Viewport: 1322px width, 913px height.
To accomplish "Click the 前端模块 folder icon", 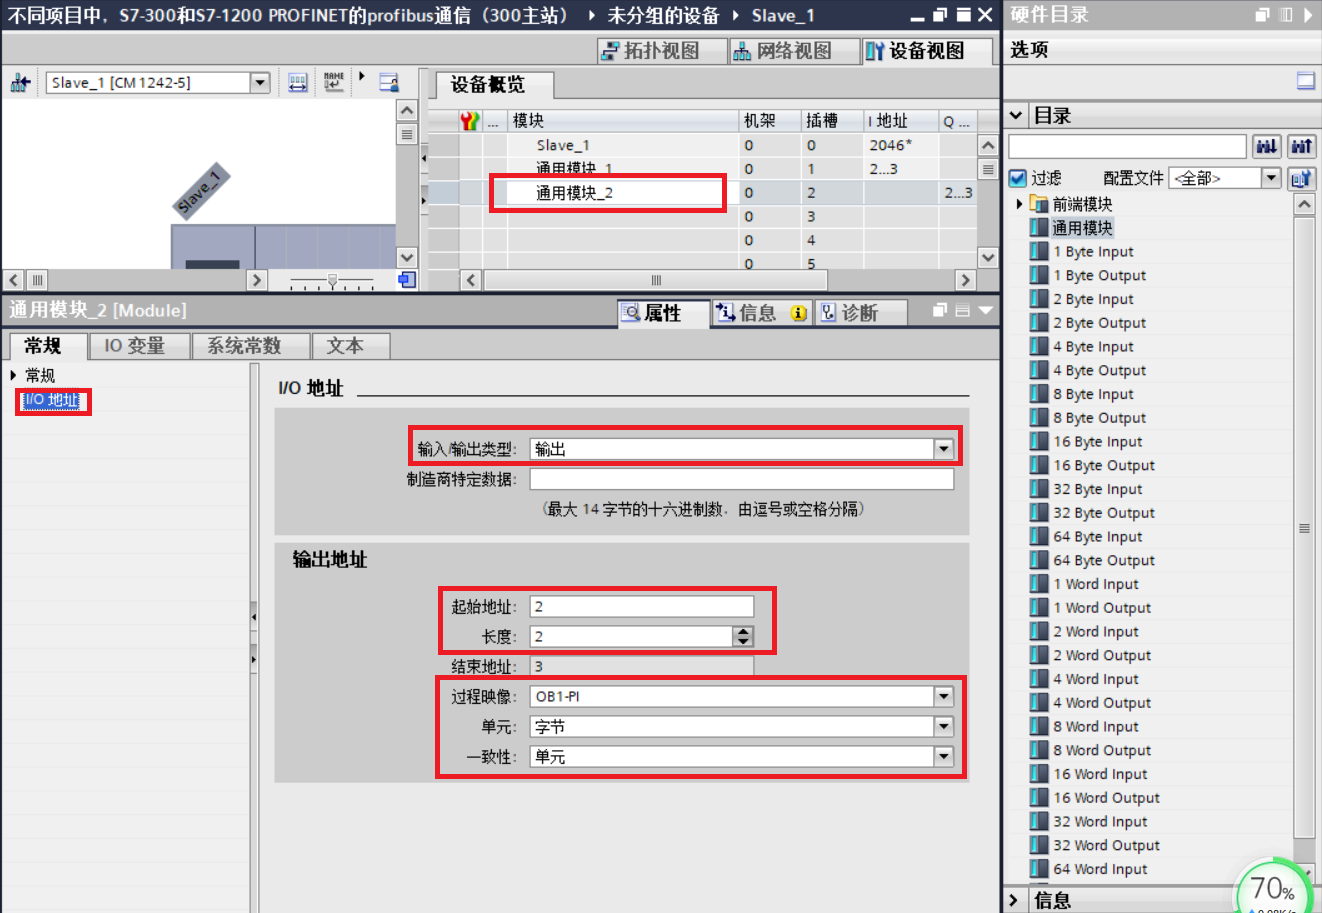I will [1039, 204].
